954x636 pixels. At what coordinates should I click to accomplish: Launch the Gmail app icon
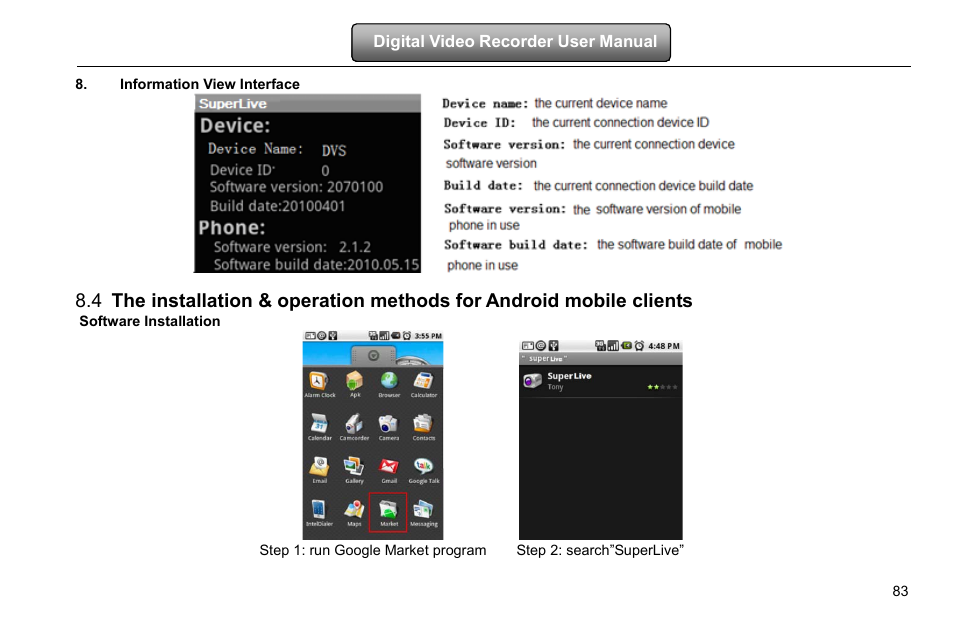[388, 467]
